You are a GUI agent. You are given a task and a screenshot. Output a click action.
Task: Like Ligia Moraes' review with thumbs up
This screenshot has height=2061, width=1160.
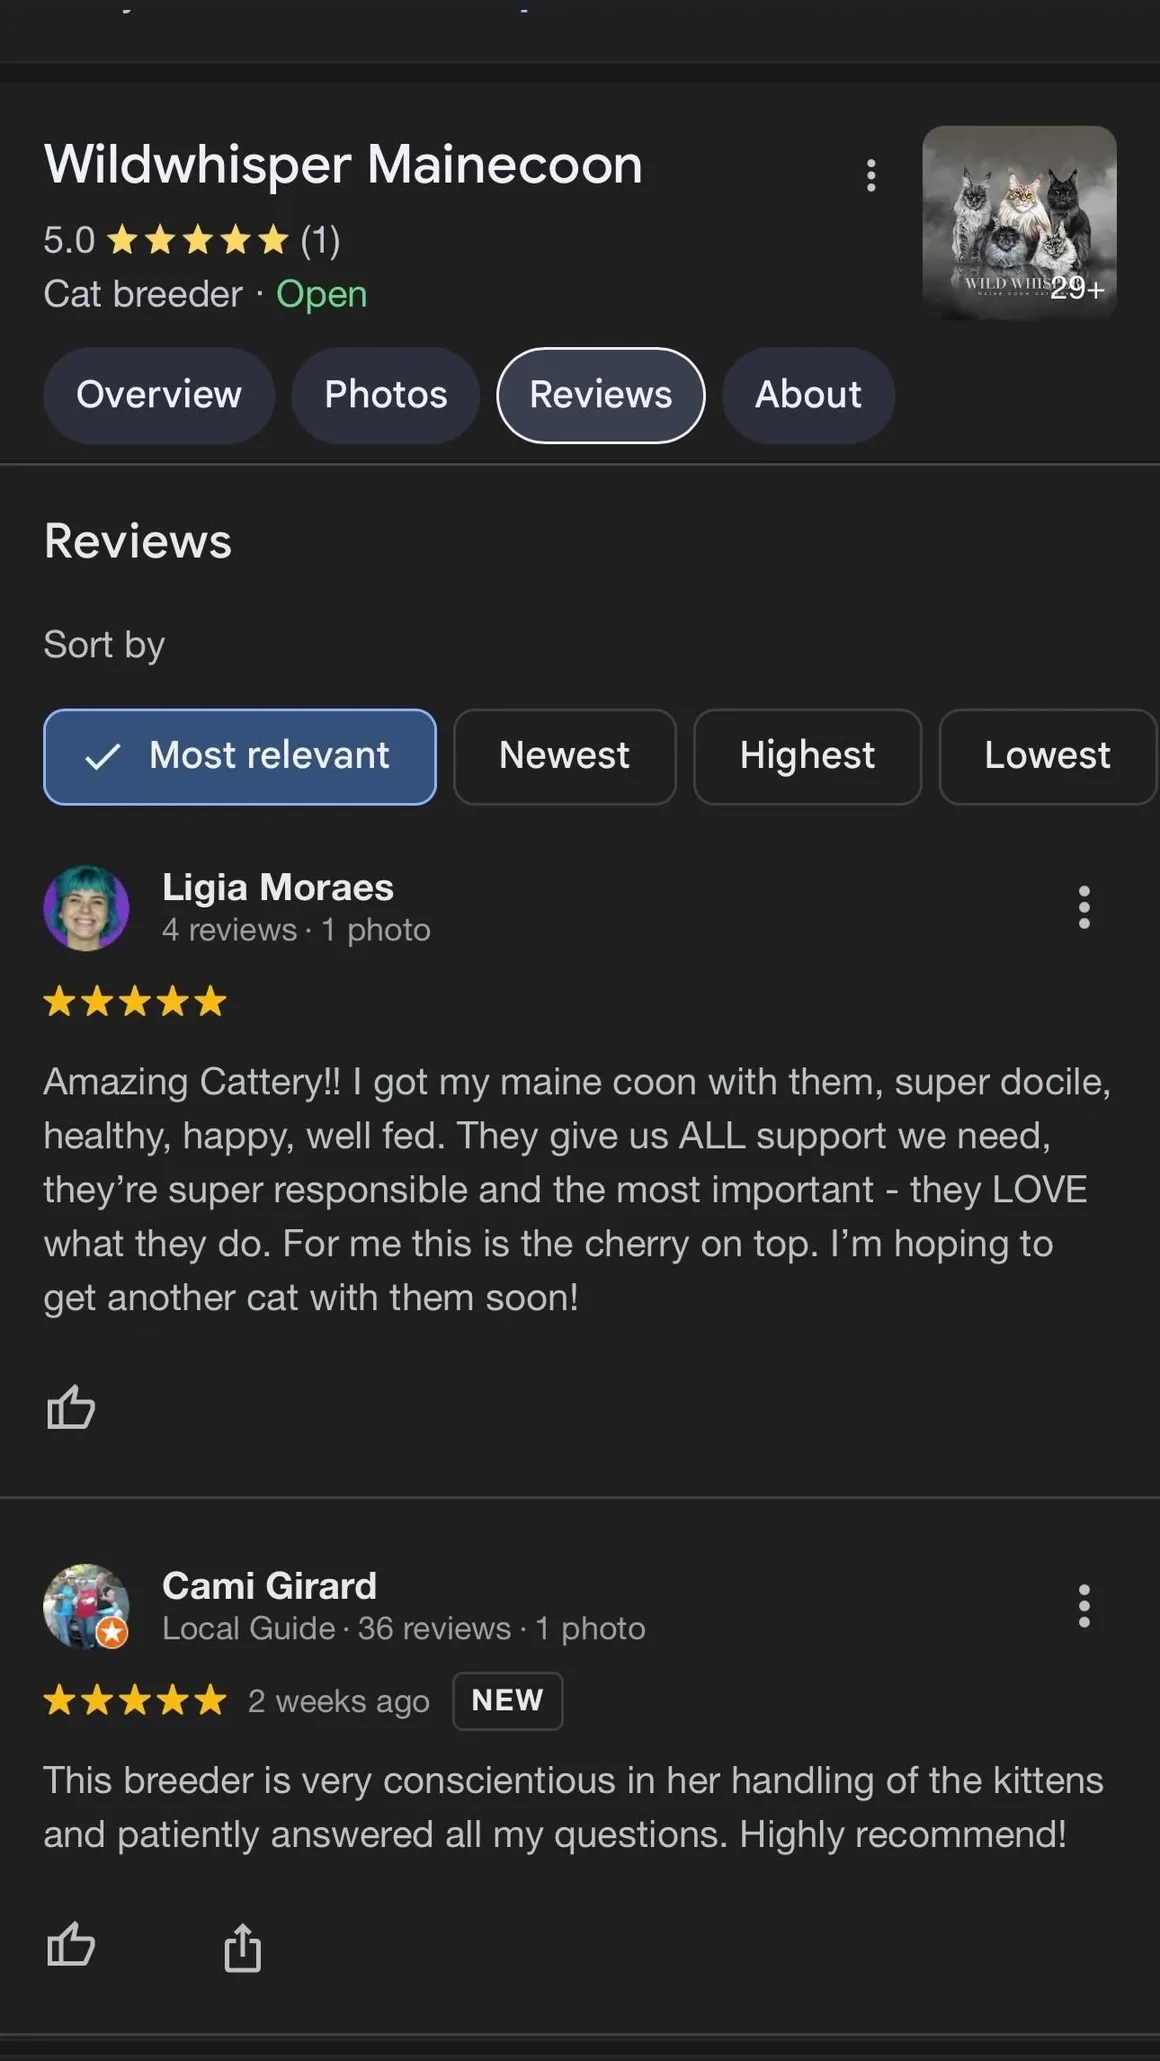point(71,1407)
